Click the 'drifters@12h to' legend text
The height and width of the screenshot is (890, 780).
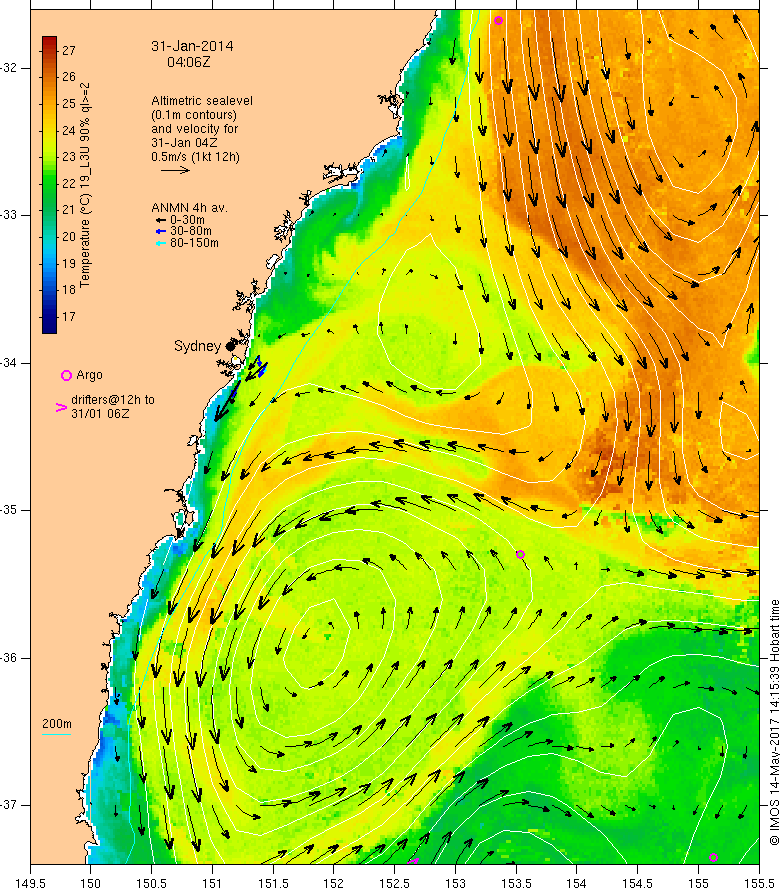(x=113, y=400)
